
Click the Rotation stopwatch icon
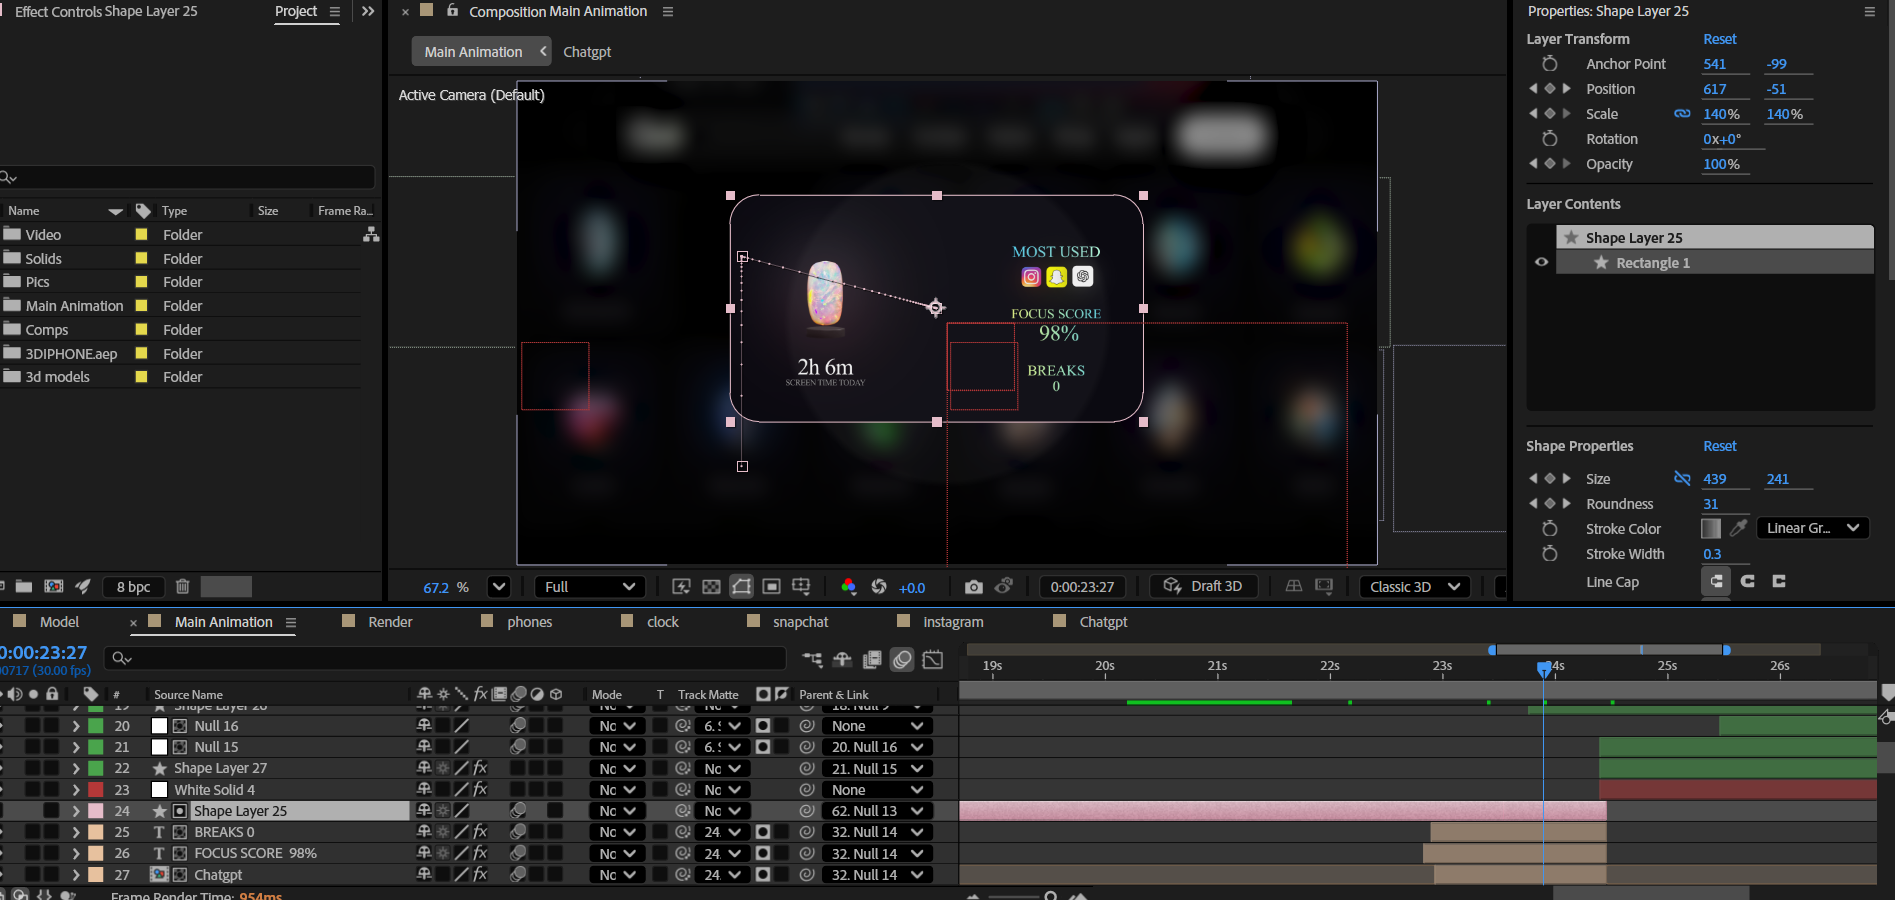tap(1549, 139)
